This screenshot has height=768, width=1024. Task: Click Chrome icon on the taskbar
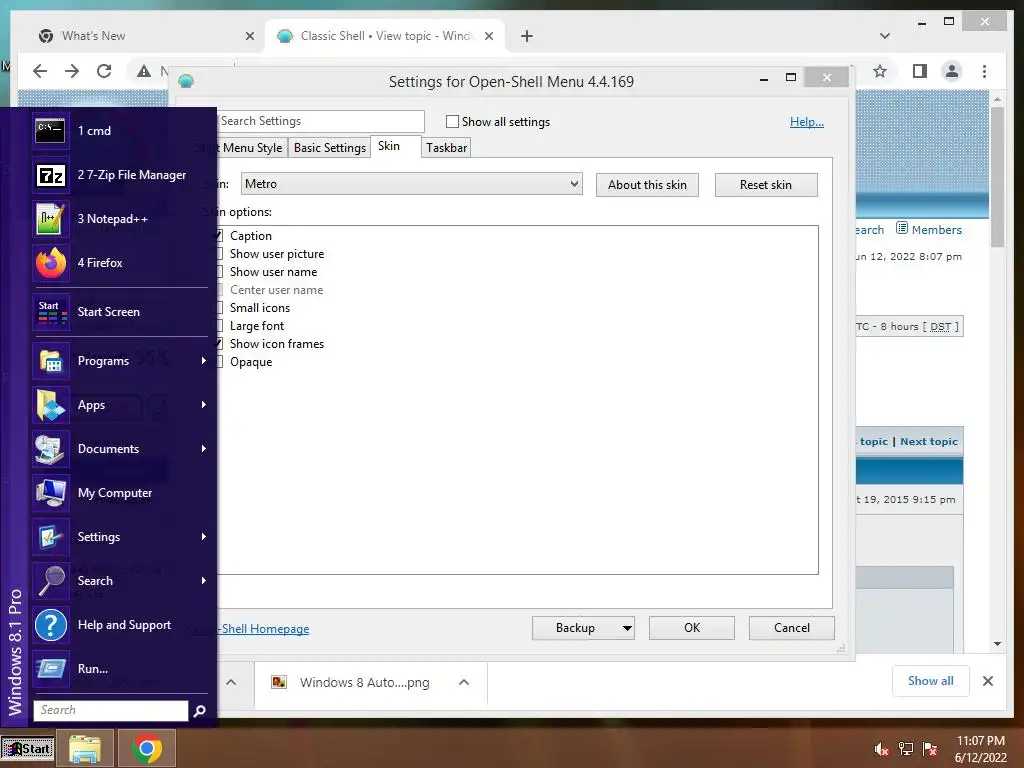pyautogui.click(x=147, y=748)
